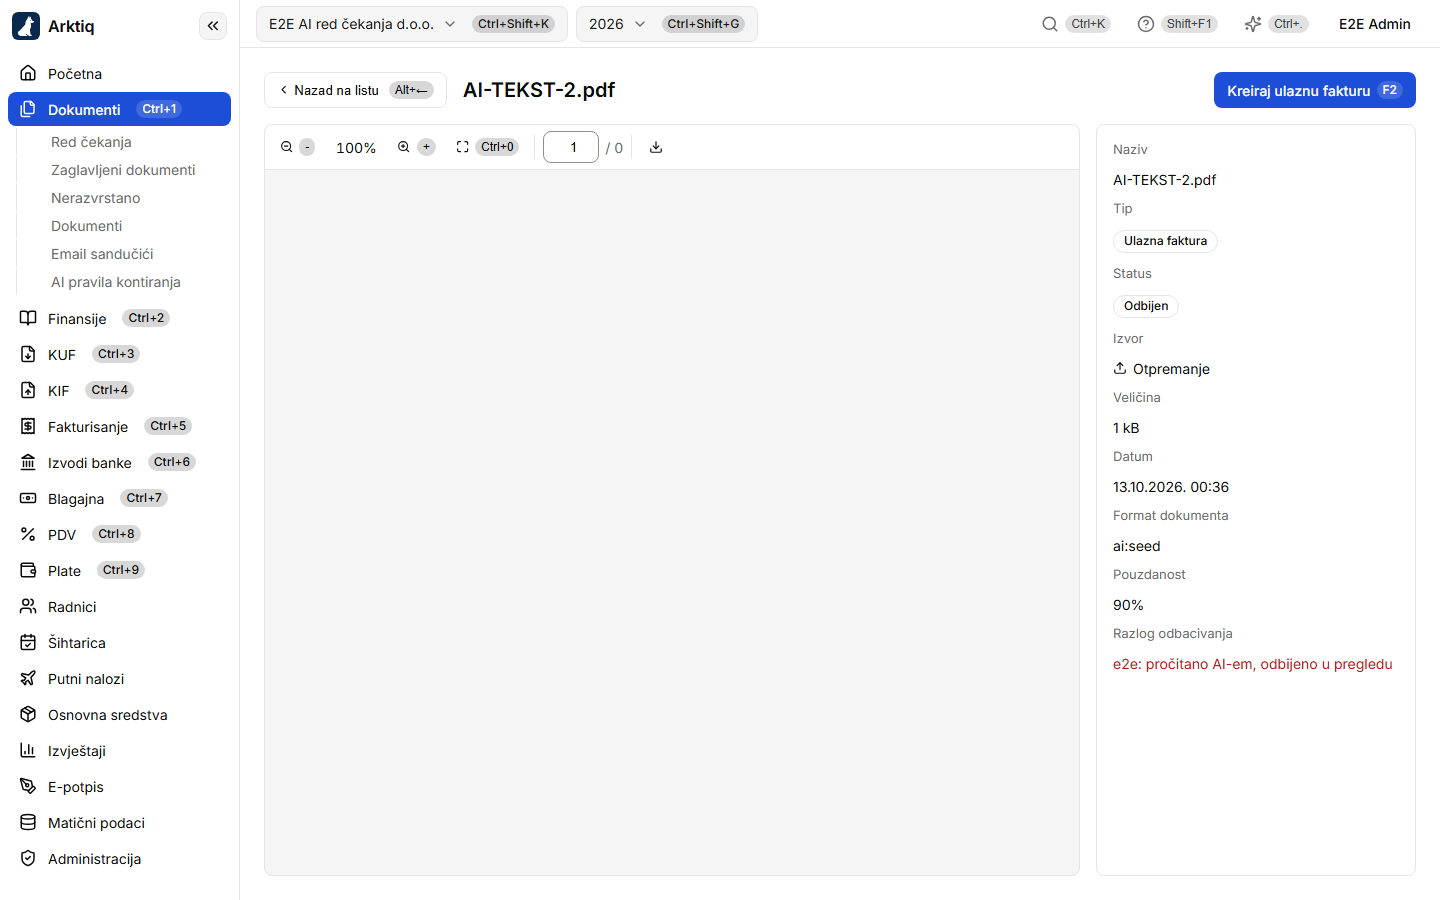Download the AI-TEKST-2.pdf document
The image size is (1440, 900).
point(656,147)
